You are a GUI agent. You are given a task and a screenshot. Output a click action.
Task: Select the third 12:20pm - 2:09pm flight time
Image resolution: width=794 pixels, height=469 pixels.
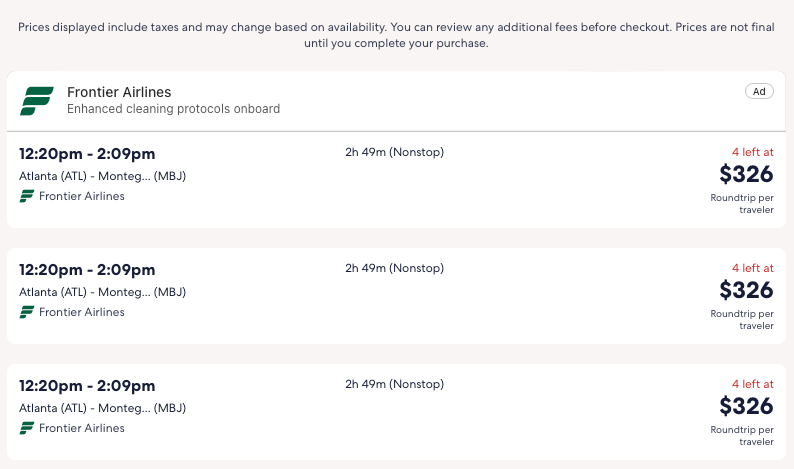click(x=87, y=385)
